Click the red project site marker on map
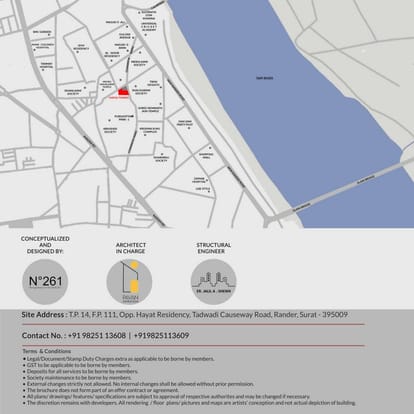The image size is (414, 414). pos(124,92)
